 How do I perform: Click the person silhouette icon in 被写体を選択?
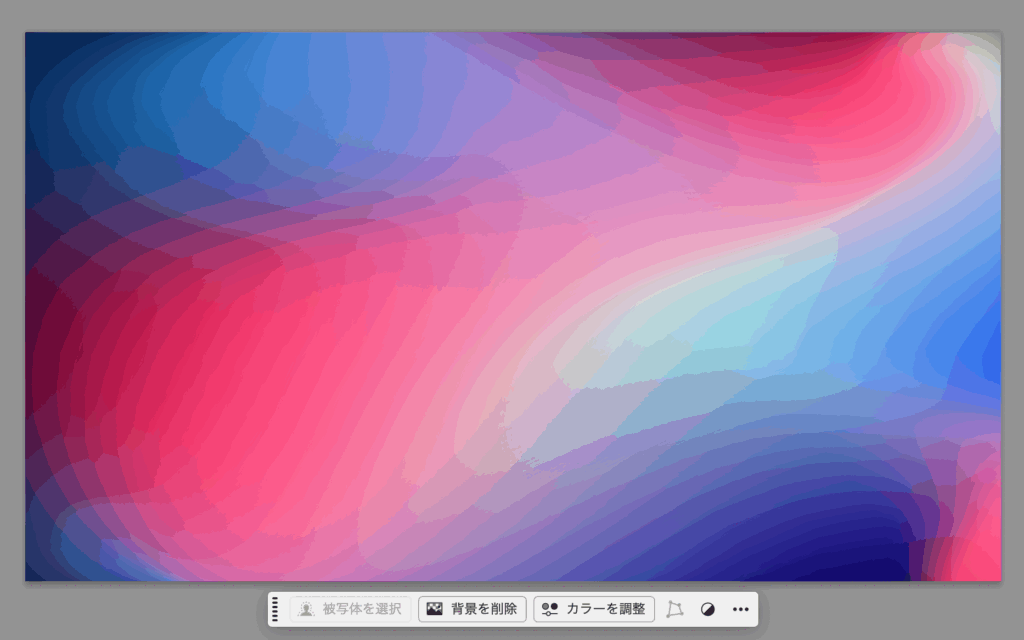306,609
